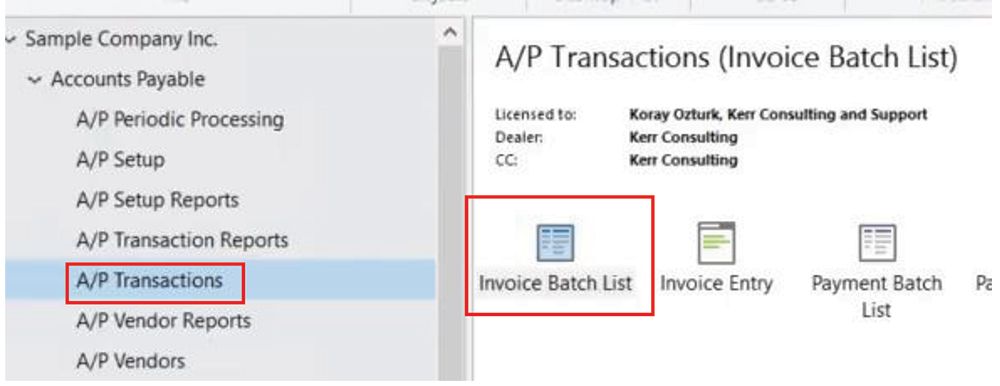1000x386 pixels.
Task: Click the Accounts Payable label
Action: coord(128,79)
